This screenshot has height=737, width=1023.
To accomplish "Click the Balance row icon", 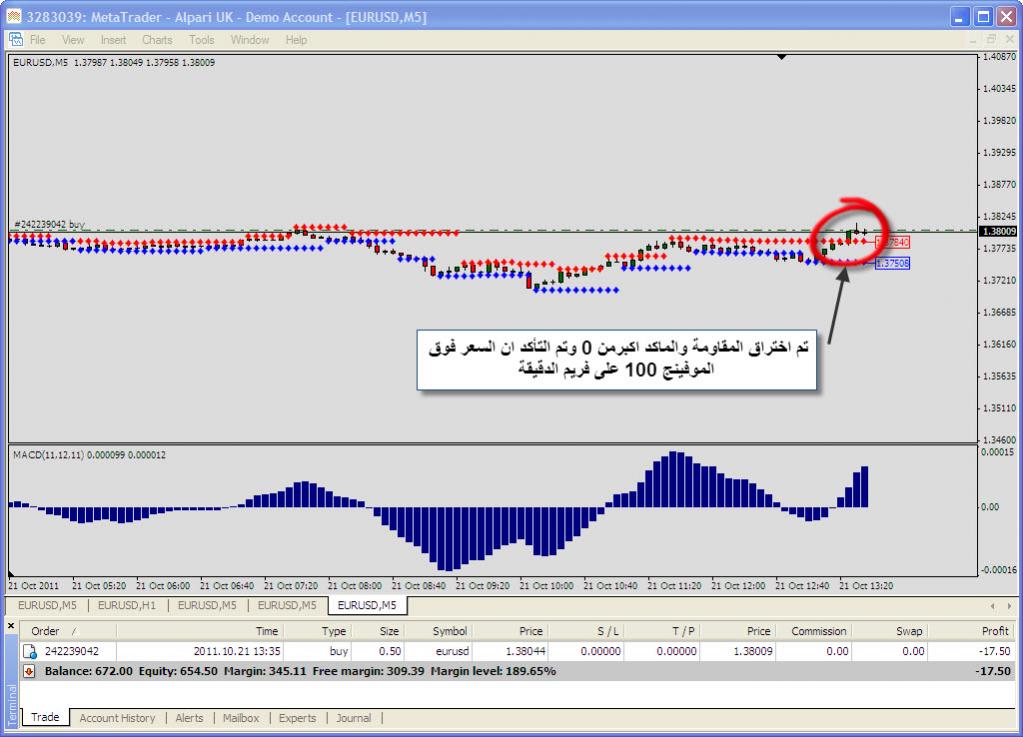I will tap(29, 671).
